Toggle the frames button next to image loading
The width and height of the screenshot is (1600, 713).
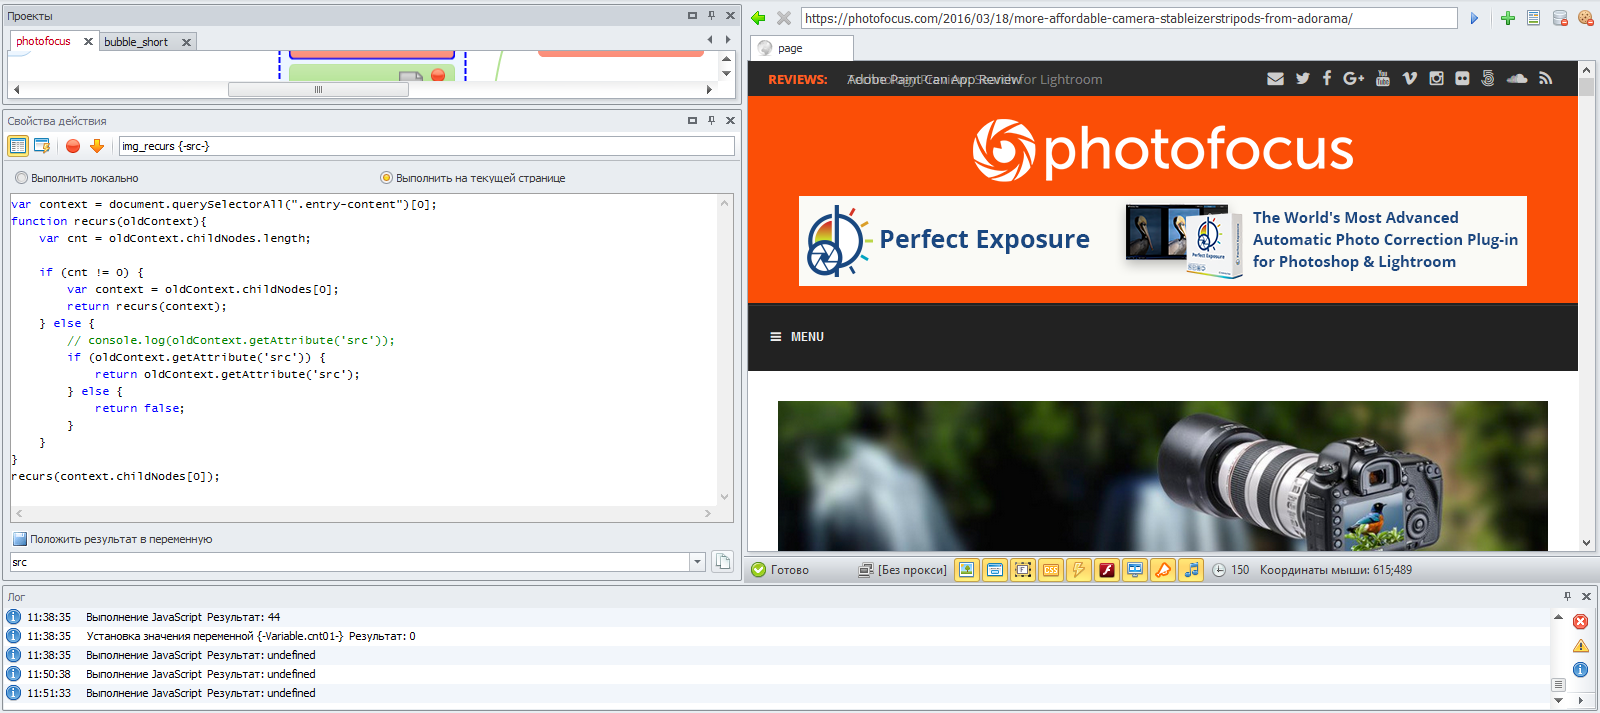(x=995, y=570)
